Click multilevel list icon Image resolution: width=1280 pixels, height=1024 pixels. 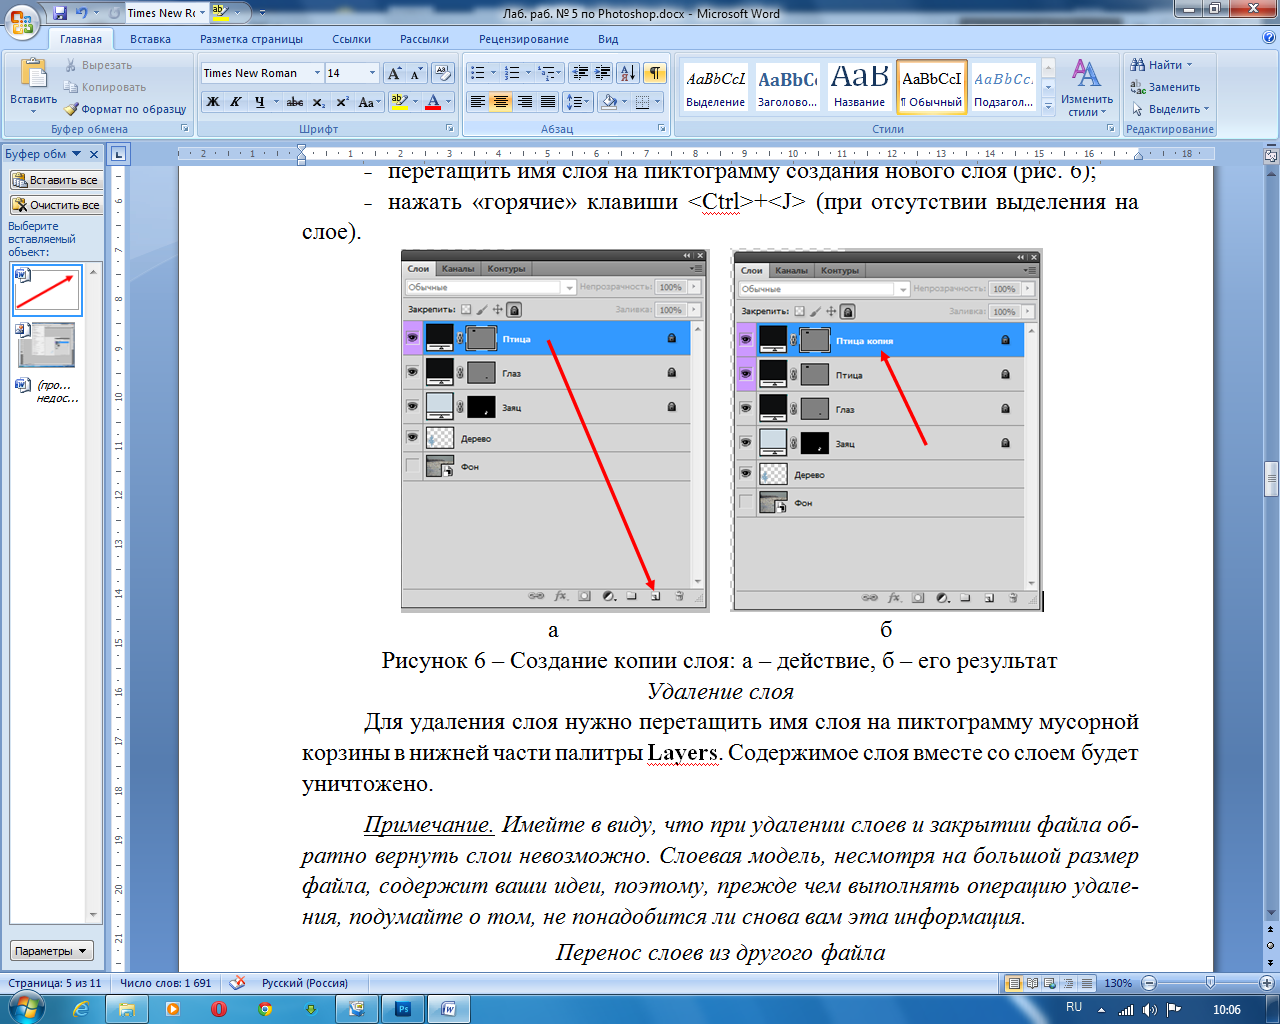(547, 73)
